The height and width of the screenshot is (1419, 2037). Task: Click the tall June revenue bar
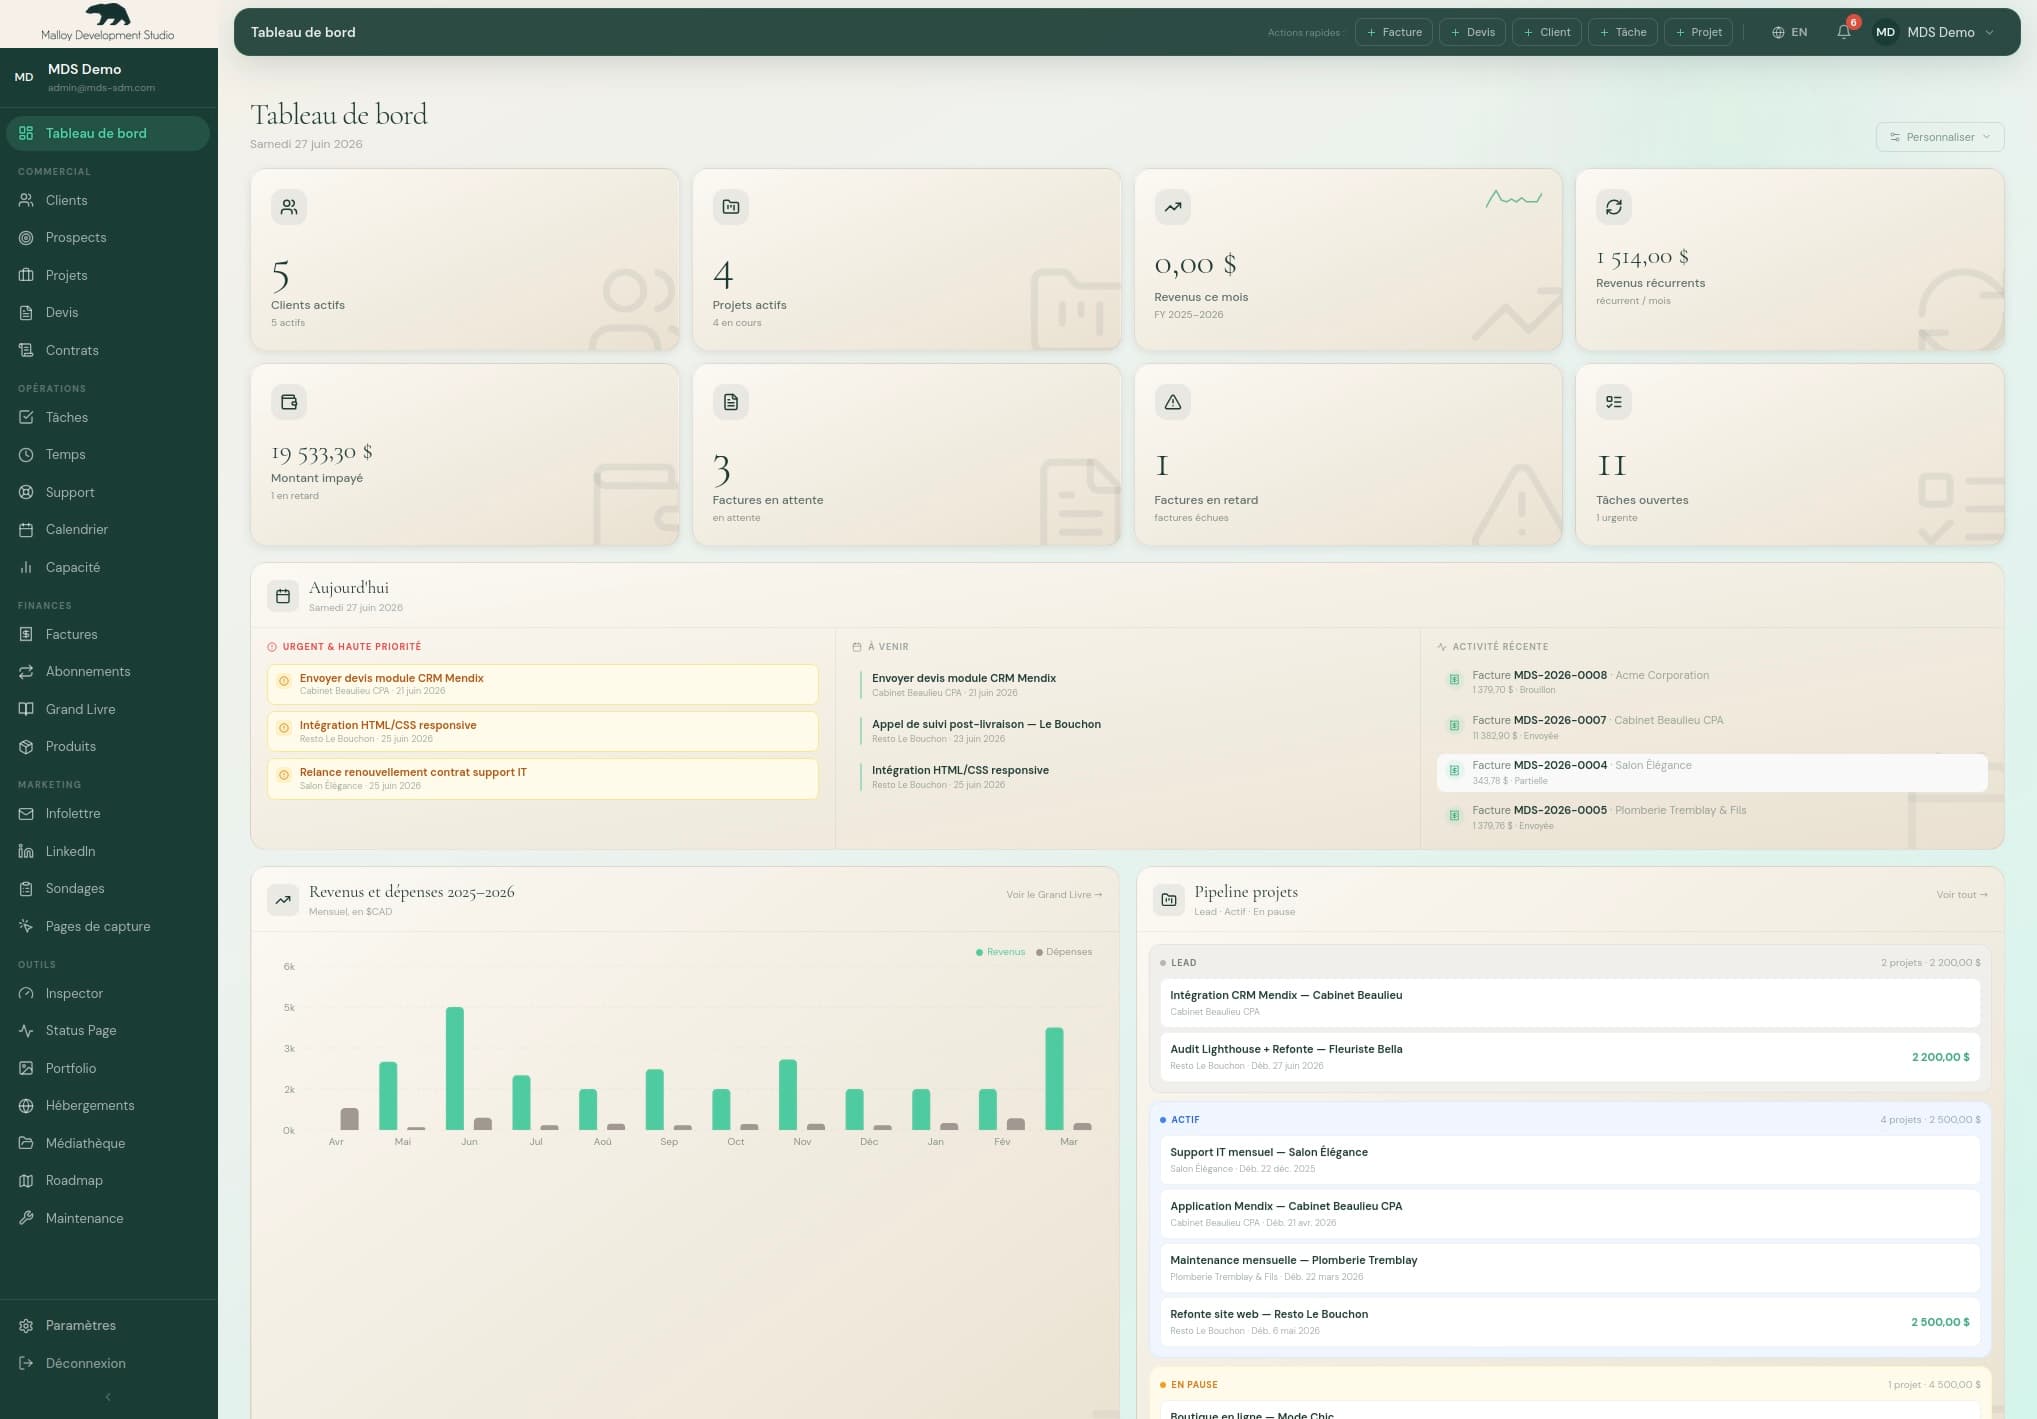(455, 1068)
